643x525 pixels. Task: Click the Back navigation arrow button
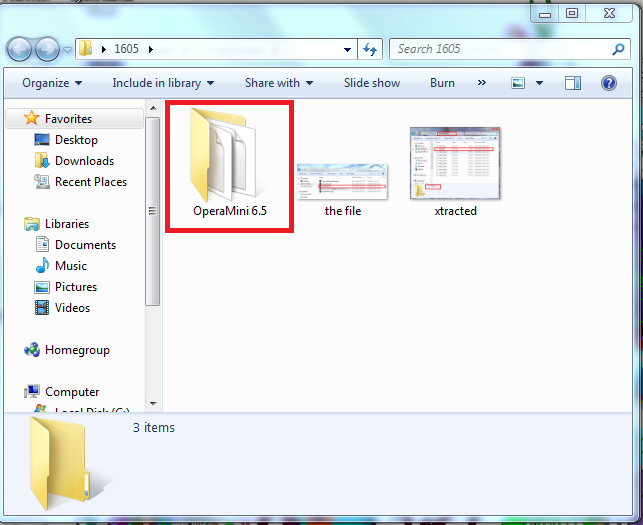click(x=19, y=50)
